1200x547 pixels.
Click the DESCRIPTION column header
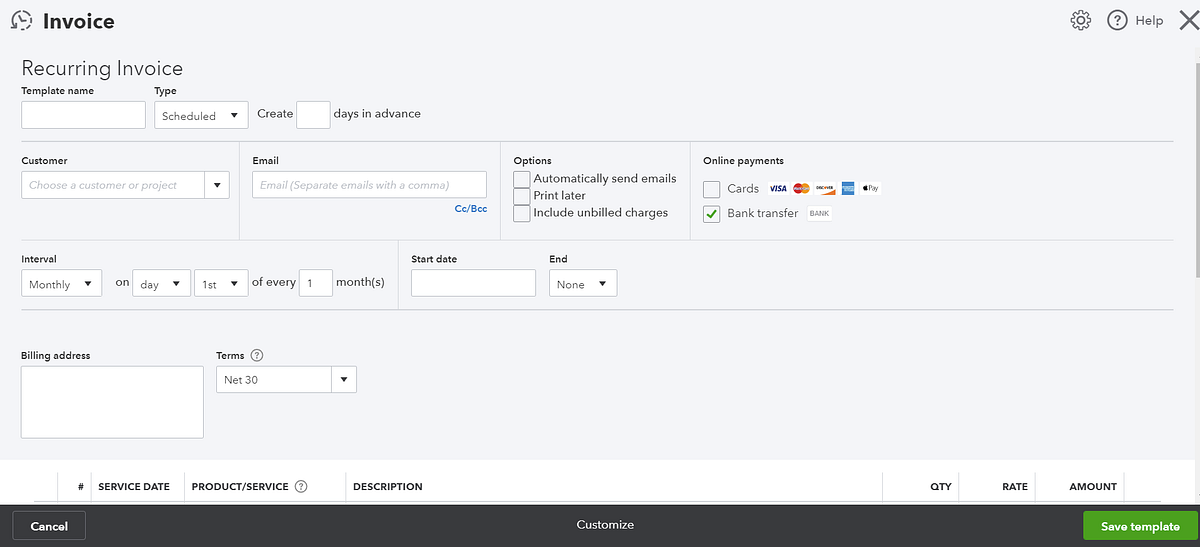tap(388, 487)
